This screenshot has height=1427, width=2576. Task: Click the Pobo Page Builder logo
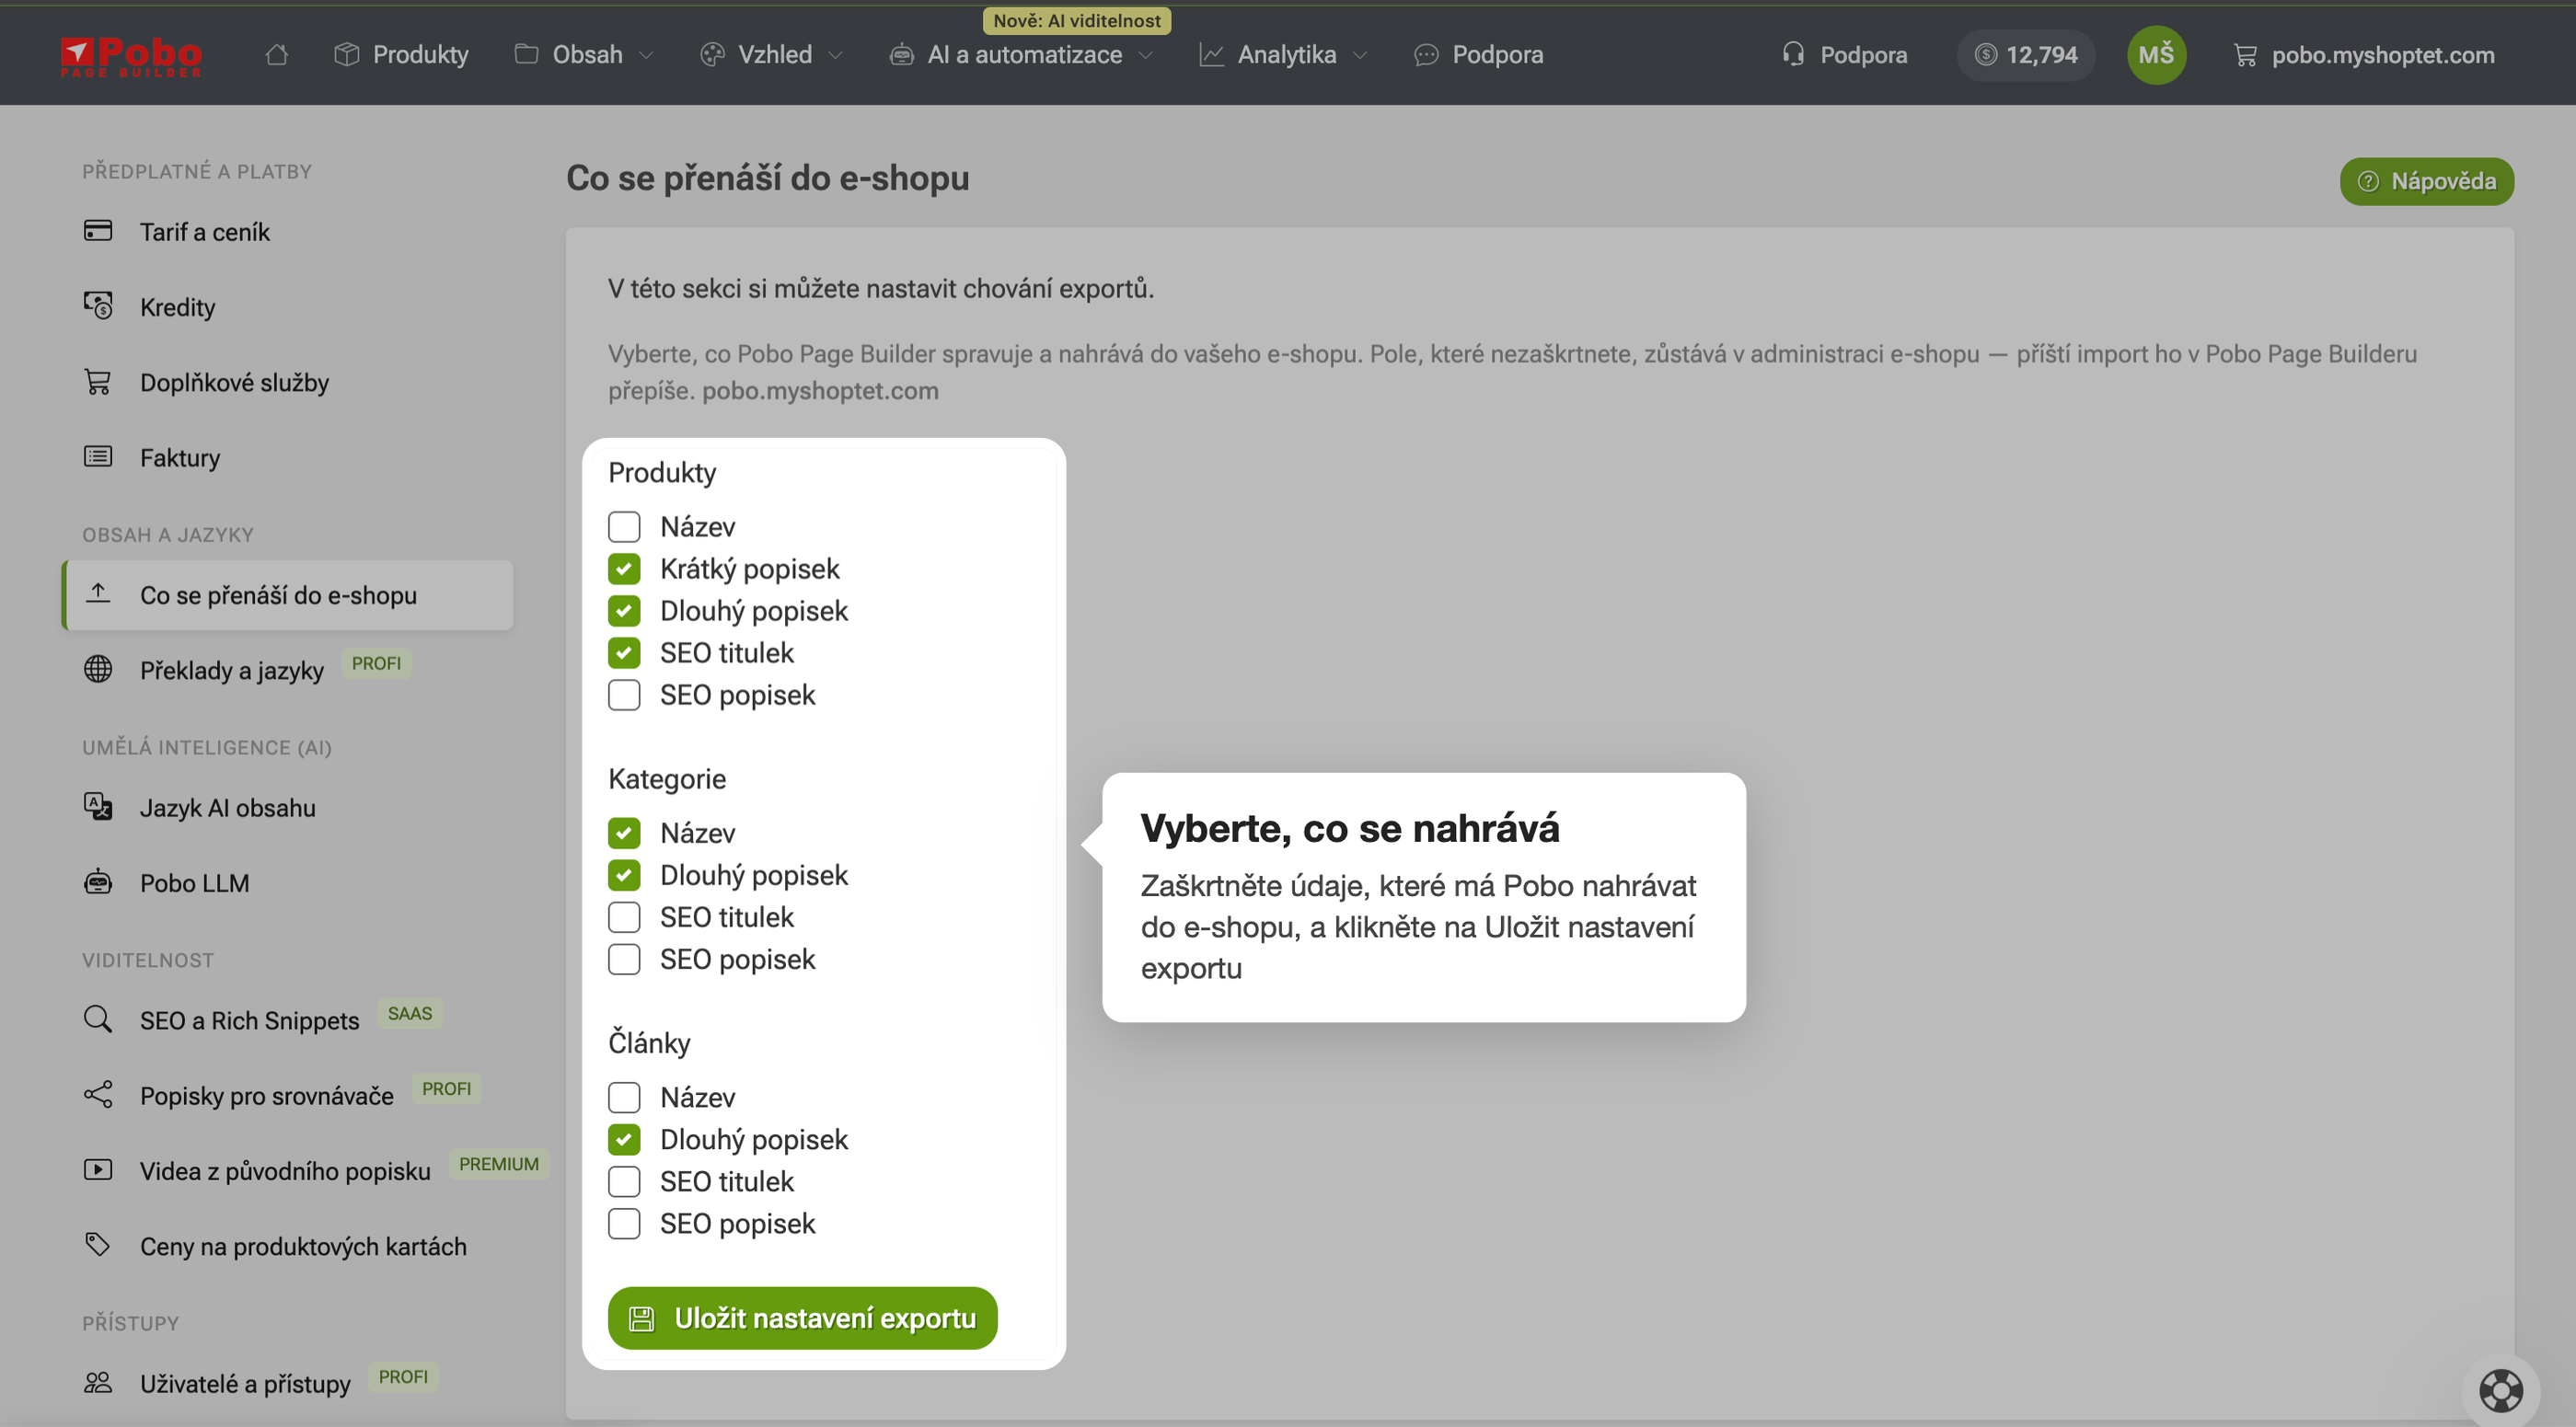(x=131, y=56)
